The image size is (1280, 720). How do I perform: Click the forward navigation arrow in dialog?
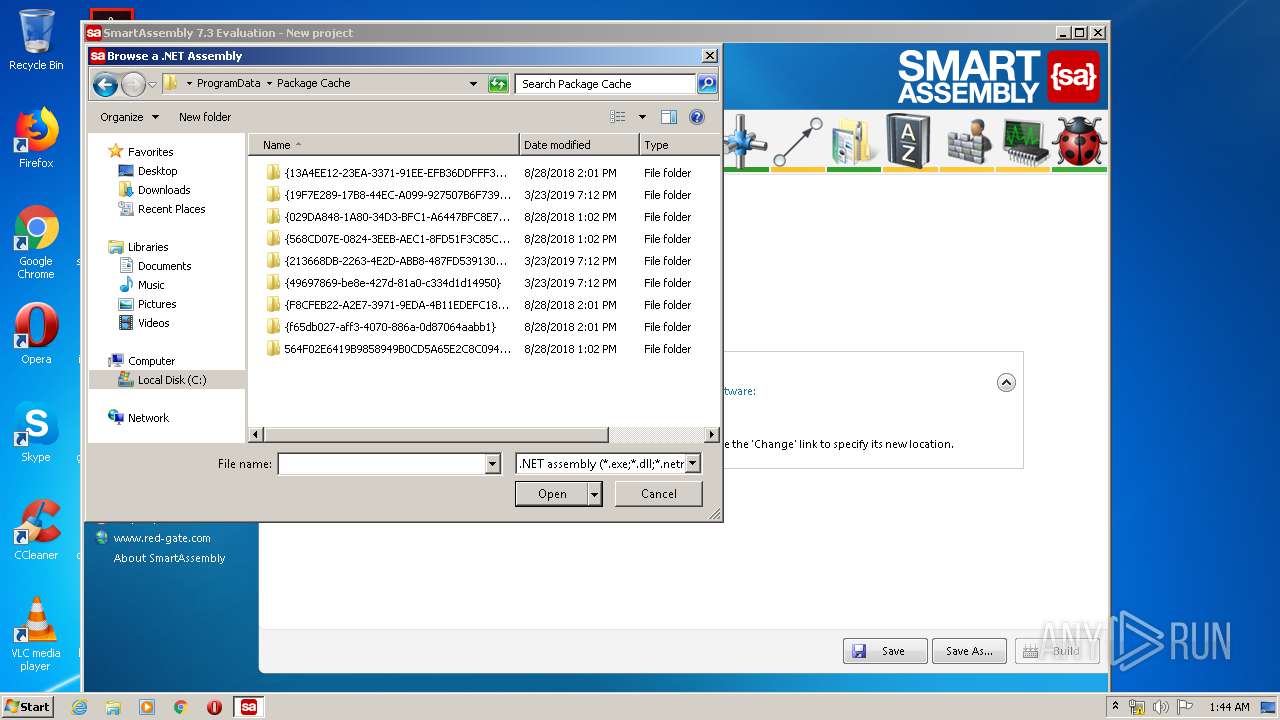[132, 85]
